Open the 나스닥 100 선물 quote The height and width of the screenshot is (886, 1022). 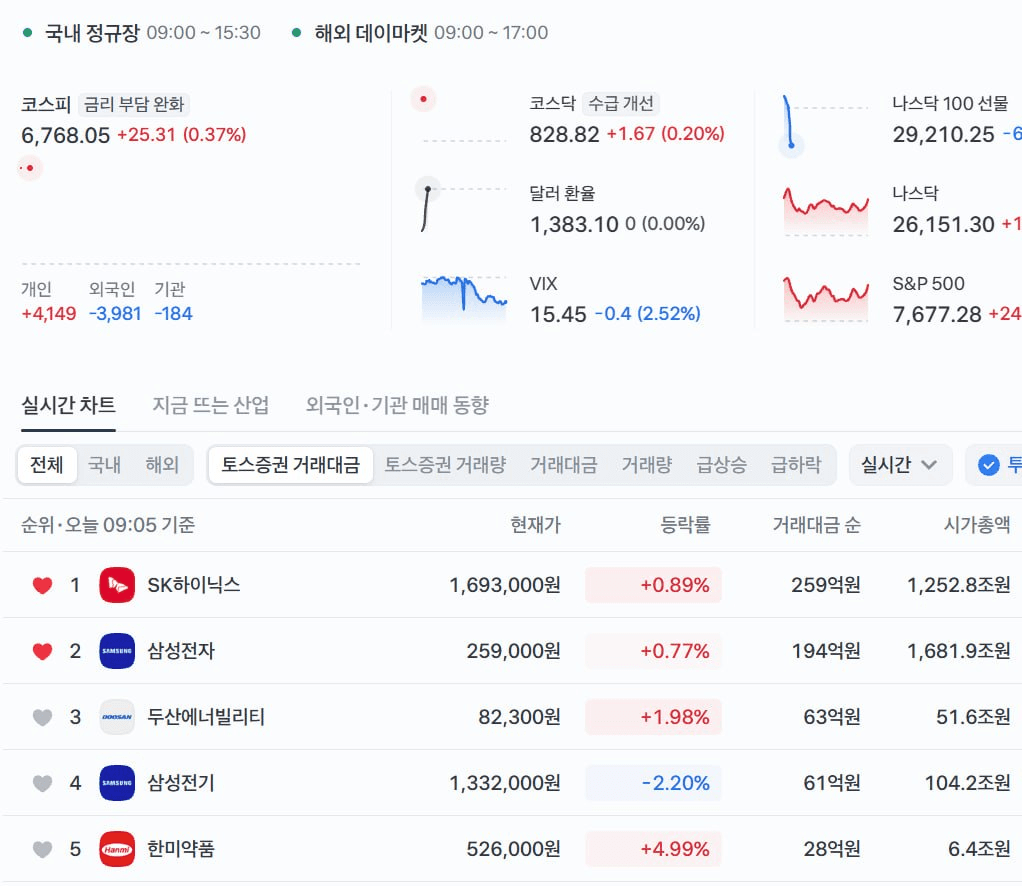pos(957,119)
